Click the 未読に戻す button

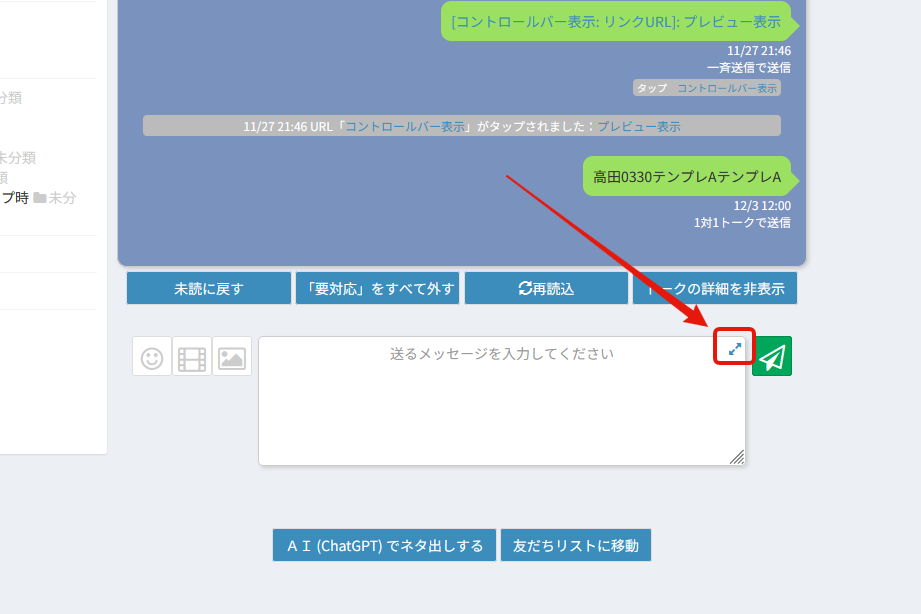(x=208, y=289)
